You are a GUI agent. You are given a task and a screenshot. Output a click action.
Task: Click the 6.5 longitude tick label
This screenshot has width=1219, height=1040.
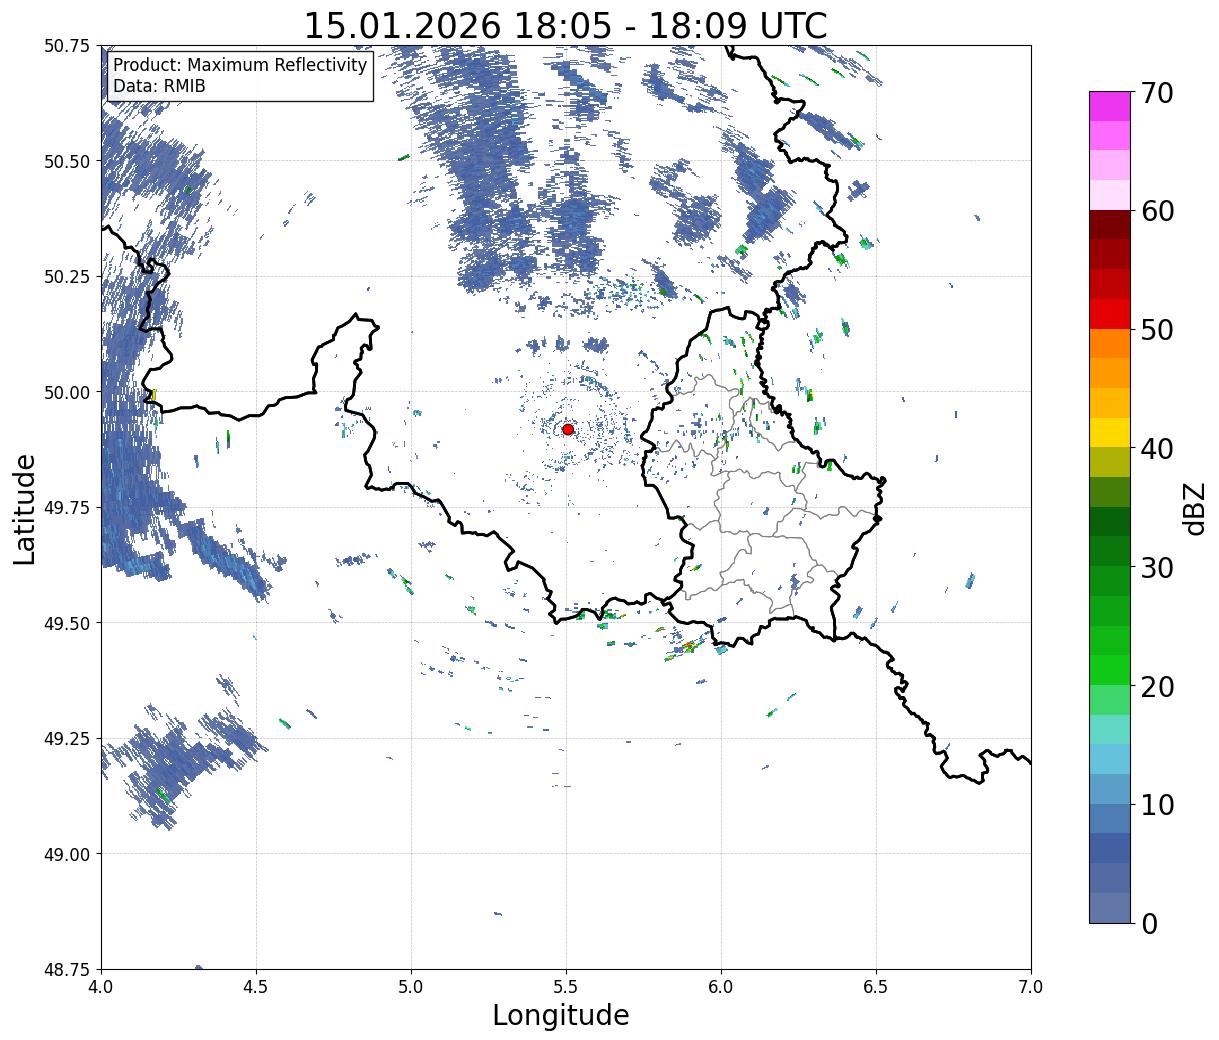(x=876, y=987)
